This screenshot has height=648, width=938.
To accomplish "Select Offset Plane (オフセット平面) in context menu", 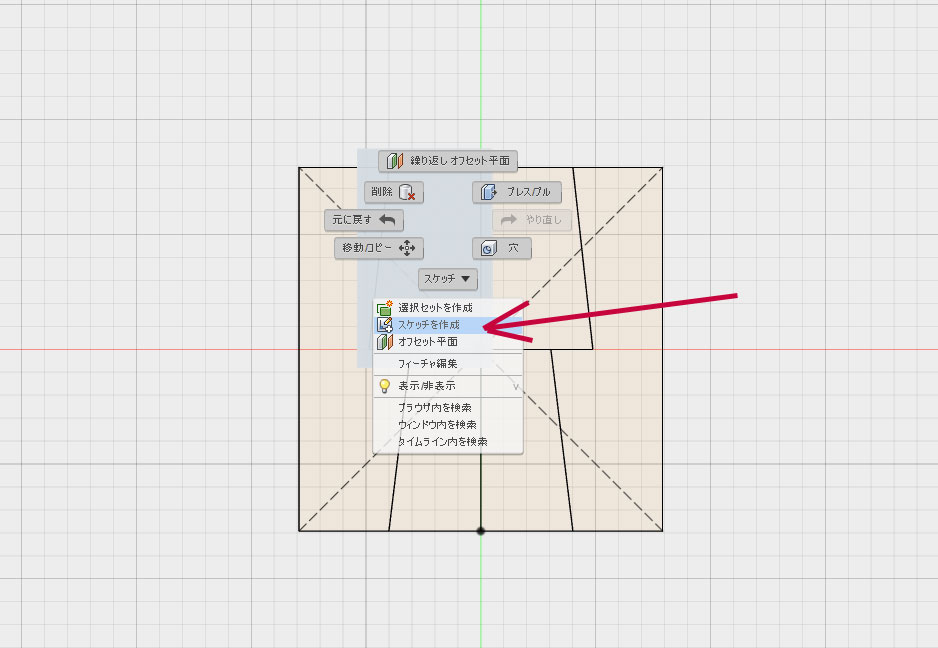I will pyautogui.click(x=428, y=342).
